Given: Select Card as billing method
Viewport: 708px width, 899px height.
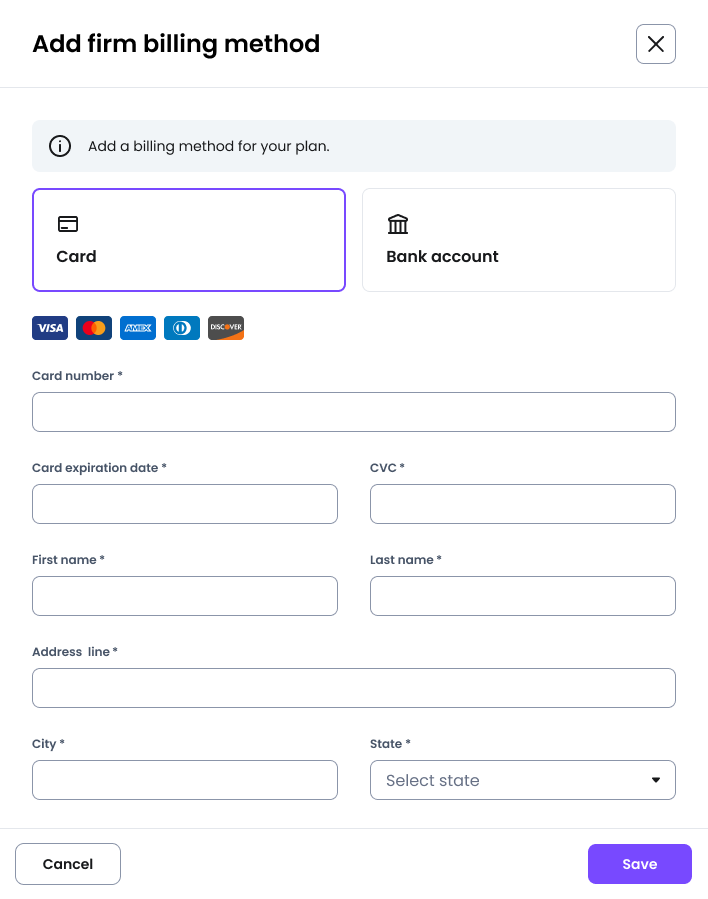Looking at the screenshot, I should click(189, 240).
